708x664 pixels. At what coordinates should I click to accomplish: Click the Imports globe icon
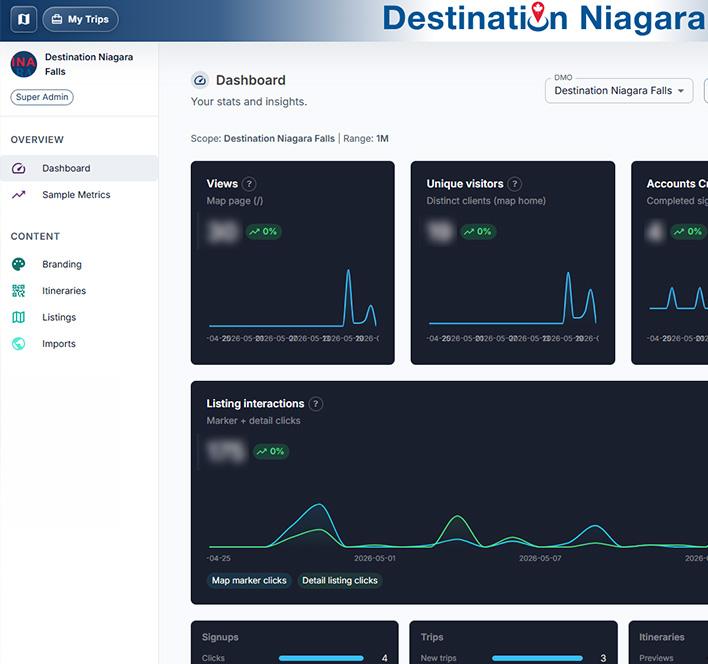click(x=19, y=344)
